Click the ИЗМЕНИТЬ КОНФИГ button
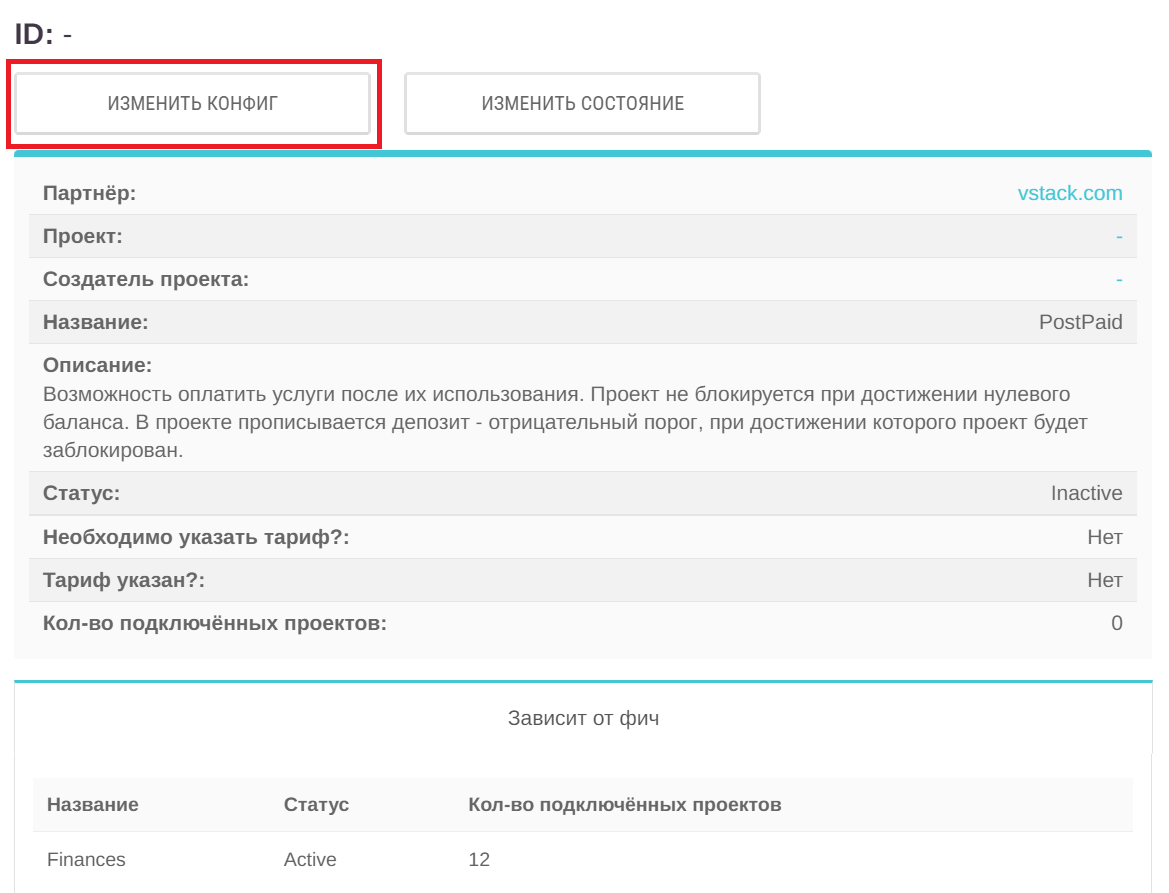Screen dimensions: 1169x893 pos(192,103)
